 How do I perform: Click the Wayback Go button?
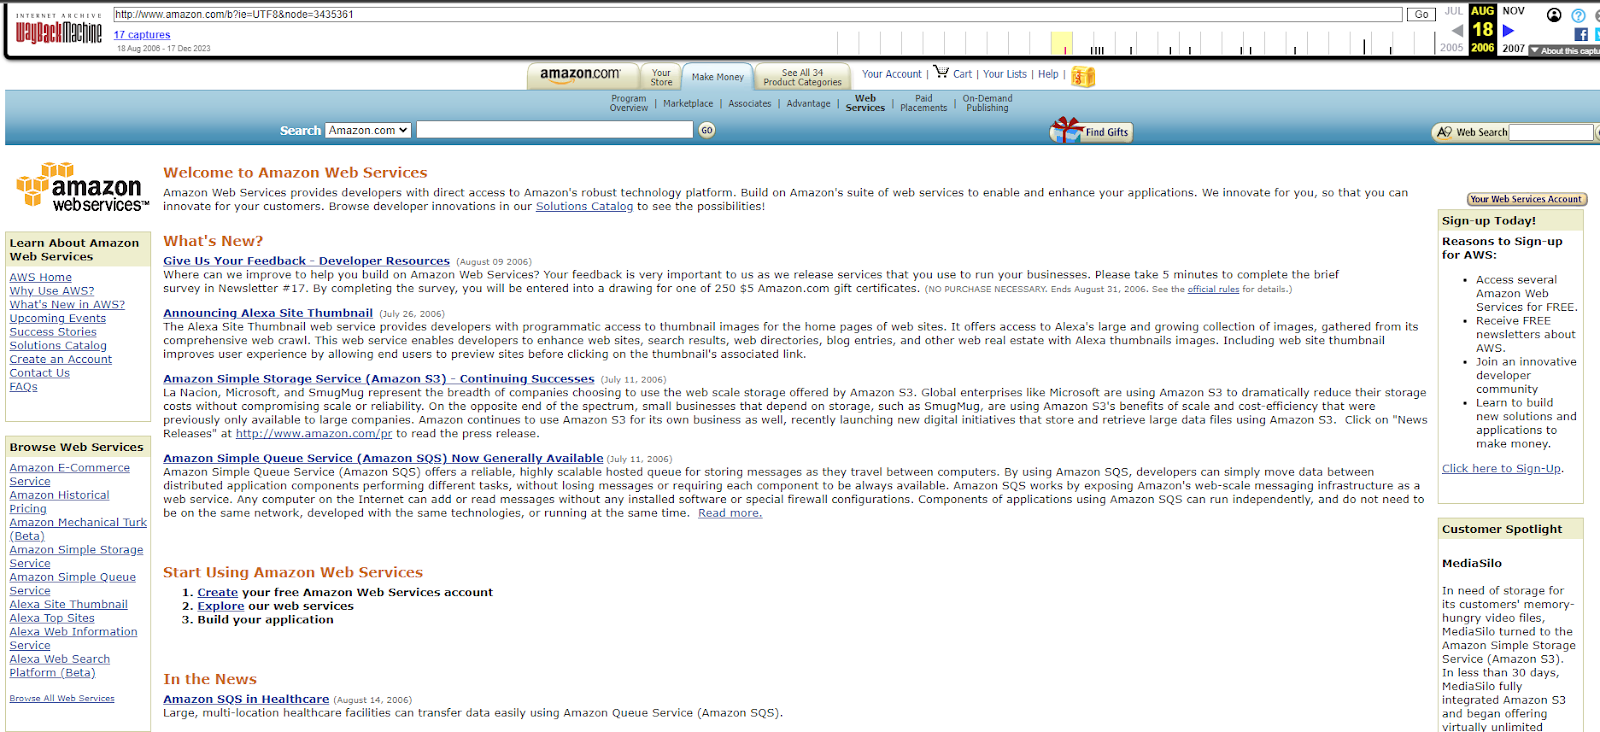(1421, 14)
